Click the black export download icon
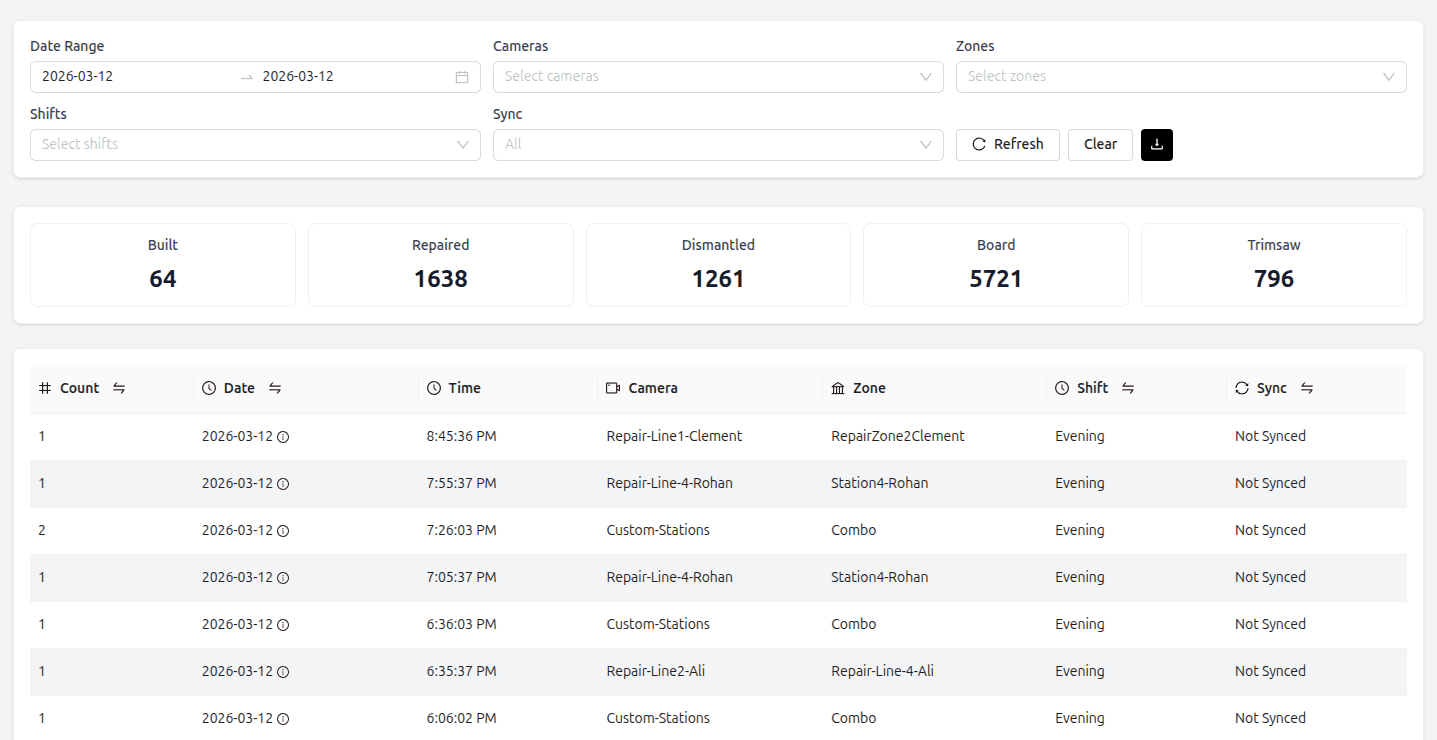The height and width of the screenshot is (740, 1437). tap(1157, 144)
